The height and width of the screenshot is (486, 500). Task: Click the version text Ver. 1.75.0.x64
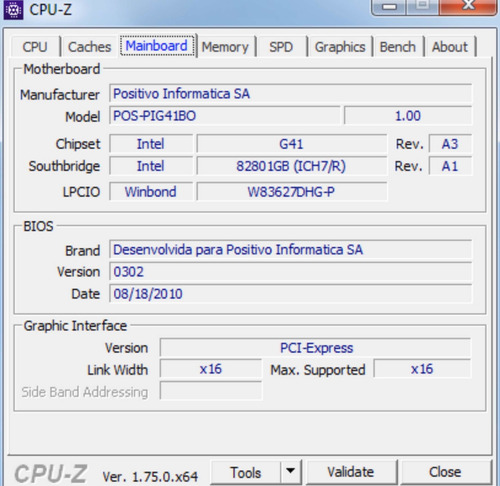tap(150, 477)
